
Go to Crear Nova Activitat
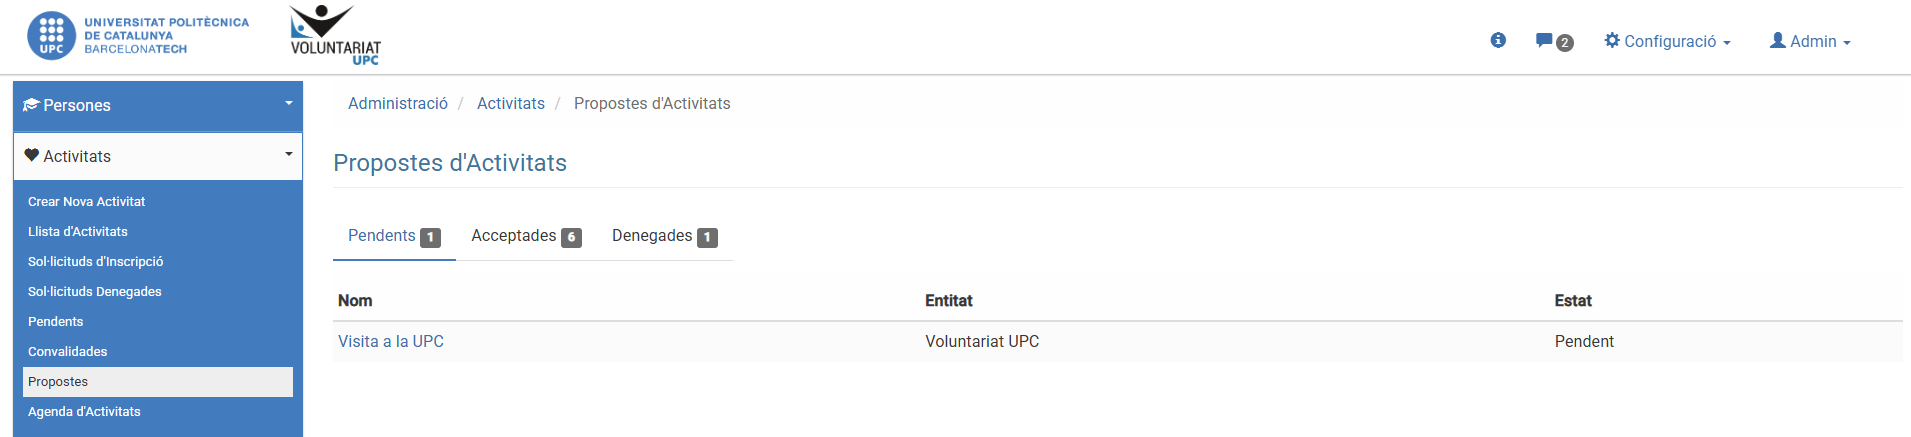86,202
